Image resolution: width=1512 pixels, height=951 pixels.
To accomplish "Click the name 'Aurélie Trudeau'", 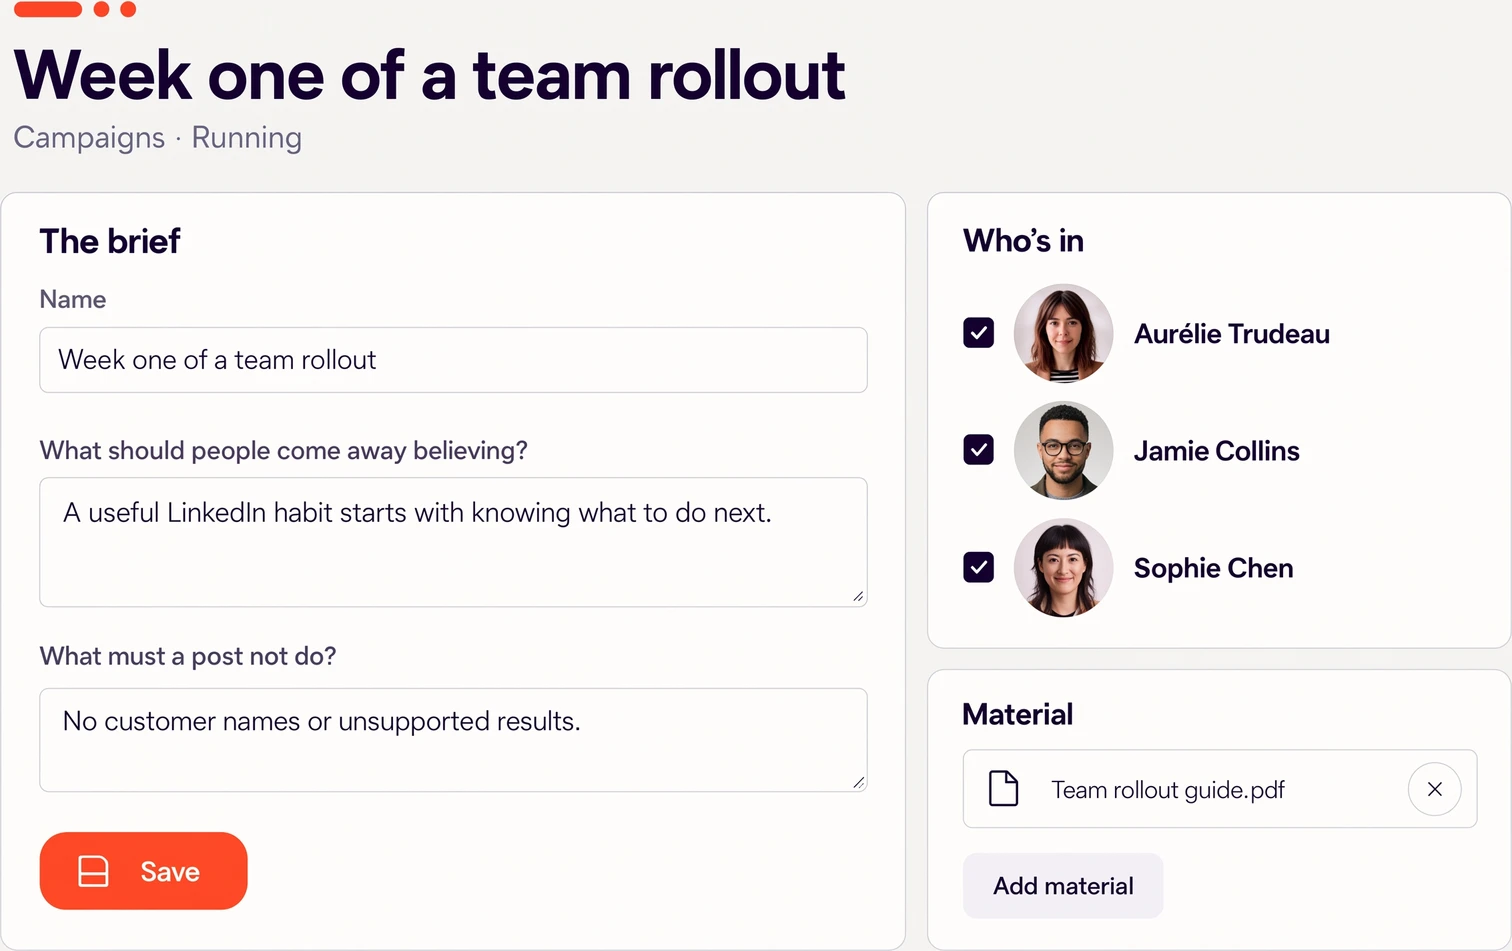I will [x=1232, y=334].
